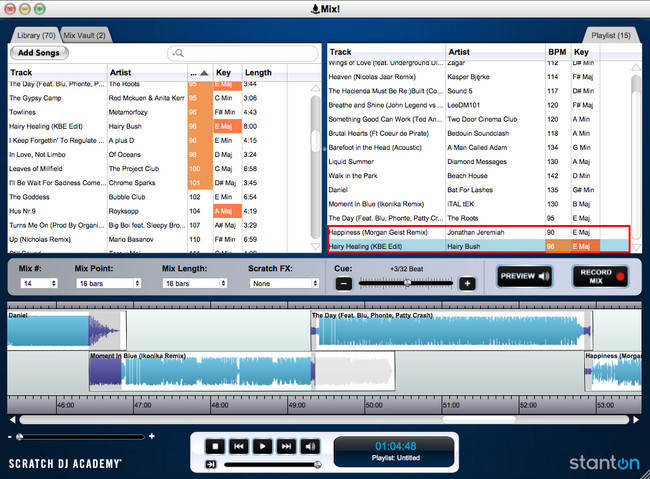Switch to the Mix Vault tab

coord(87,35)
